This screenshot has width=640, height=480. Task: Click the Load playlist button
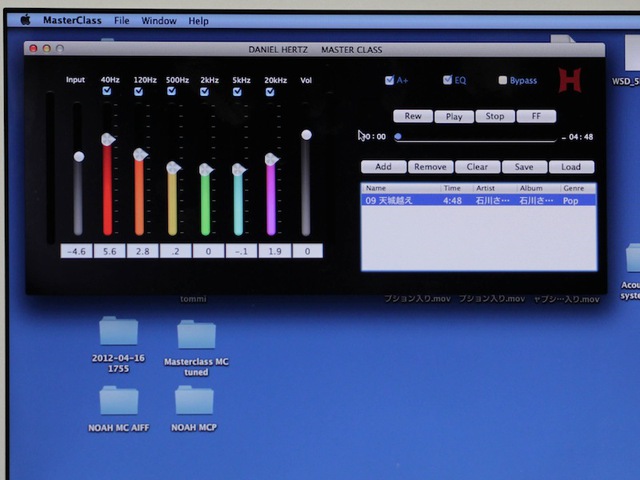pos(571,167)
